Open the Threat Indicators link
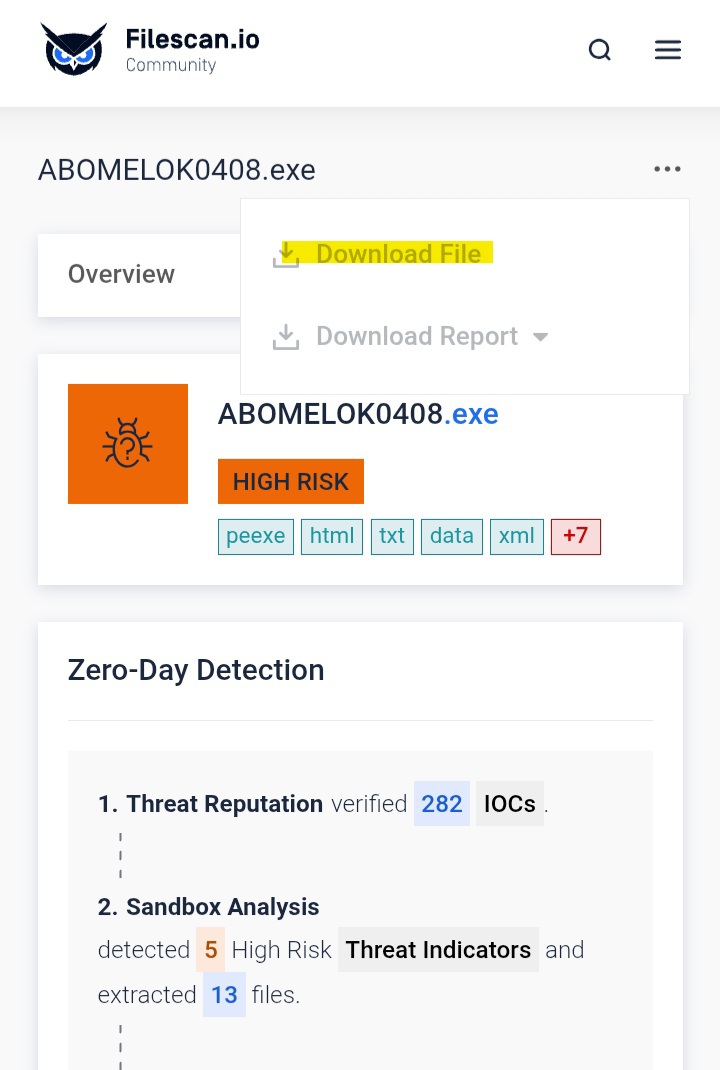The image size is (720, 1070). (x=438, y=949)
